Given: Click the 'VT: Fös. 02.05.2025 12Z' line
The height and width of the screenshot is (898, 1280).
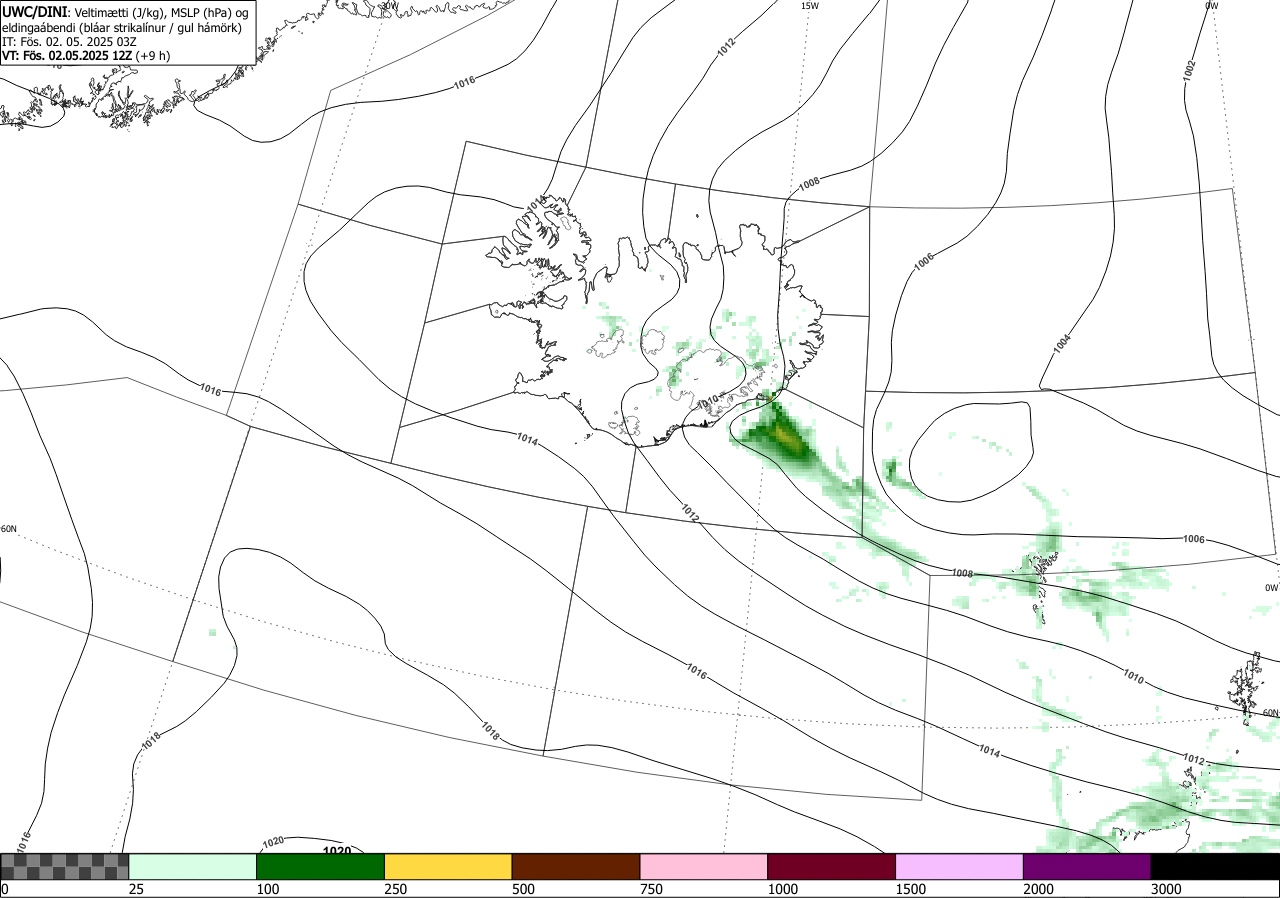Looking at the screenshot, I should click(86, 56).
